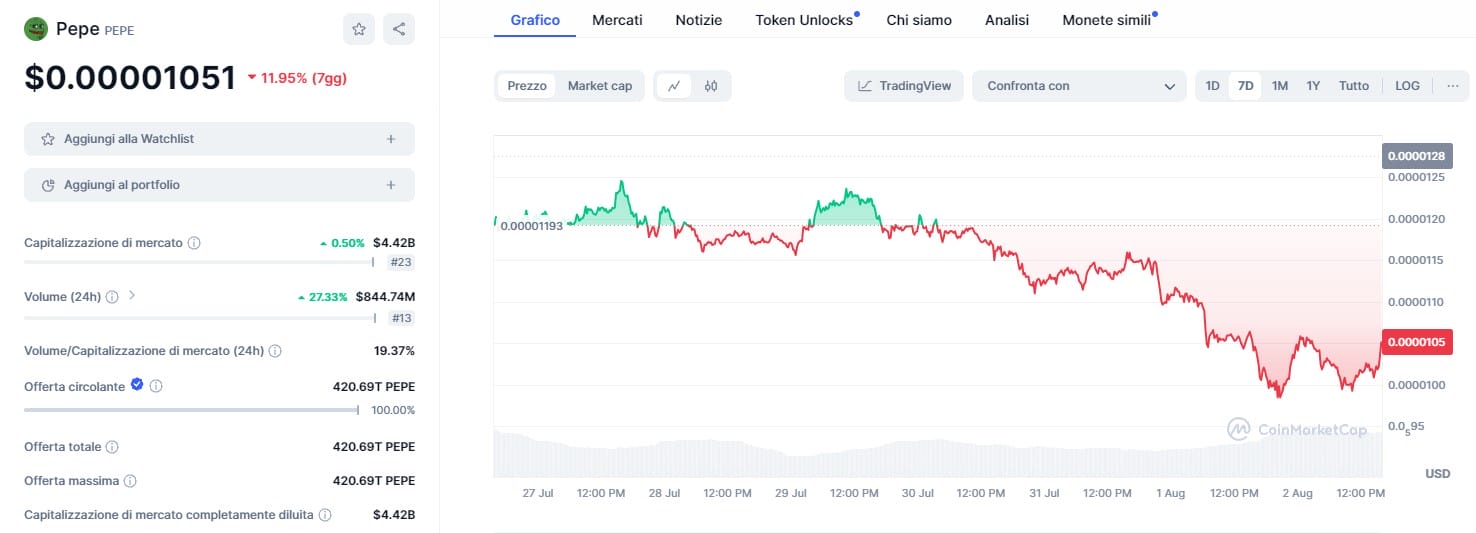Open info icon beside Capitalizzazione di mercato completamente diluita
The height and width of the screenshot is (533, 1476).
coord(325,515)
